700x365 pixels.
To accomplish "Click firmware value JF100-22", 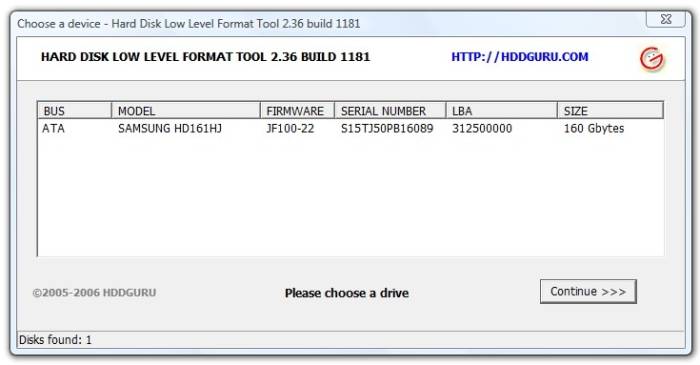I will coord(290,129).
